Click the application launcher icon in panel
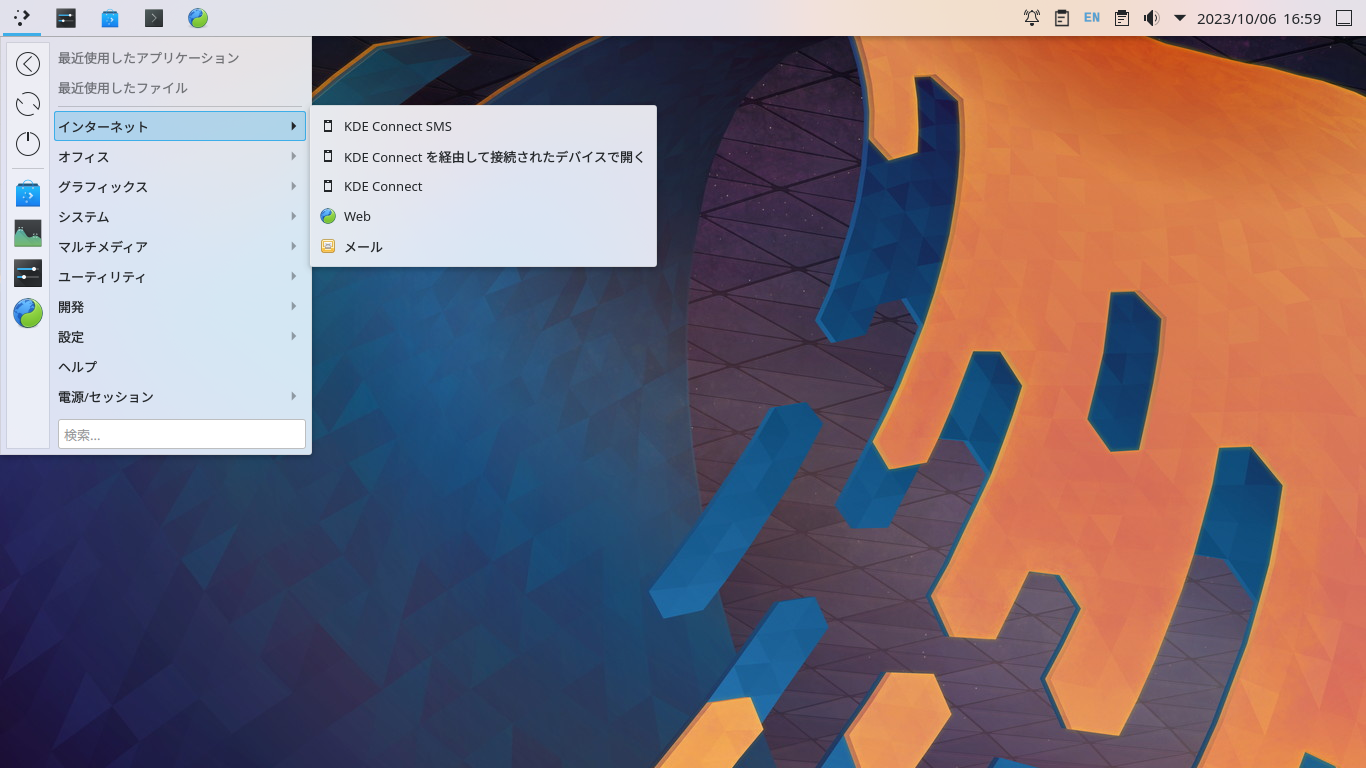 (22, 17)
